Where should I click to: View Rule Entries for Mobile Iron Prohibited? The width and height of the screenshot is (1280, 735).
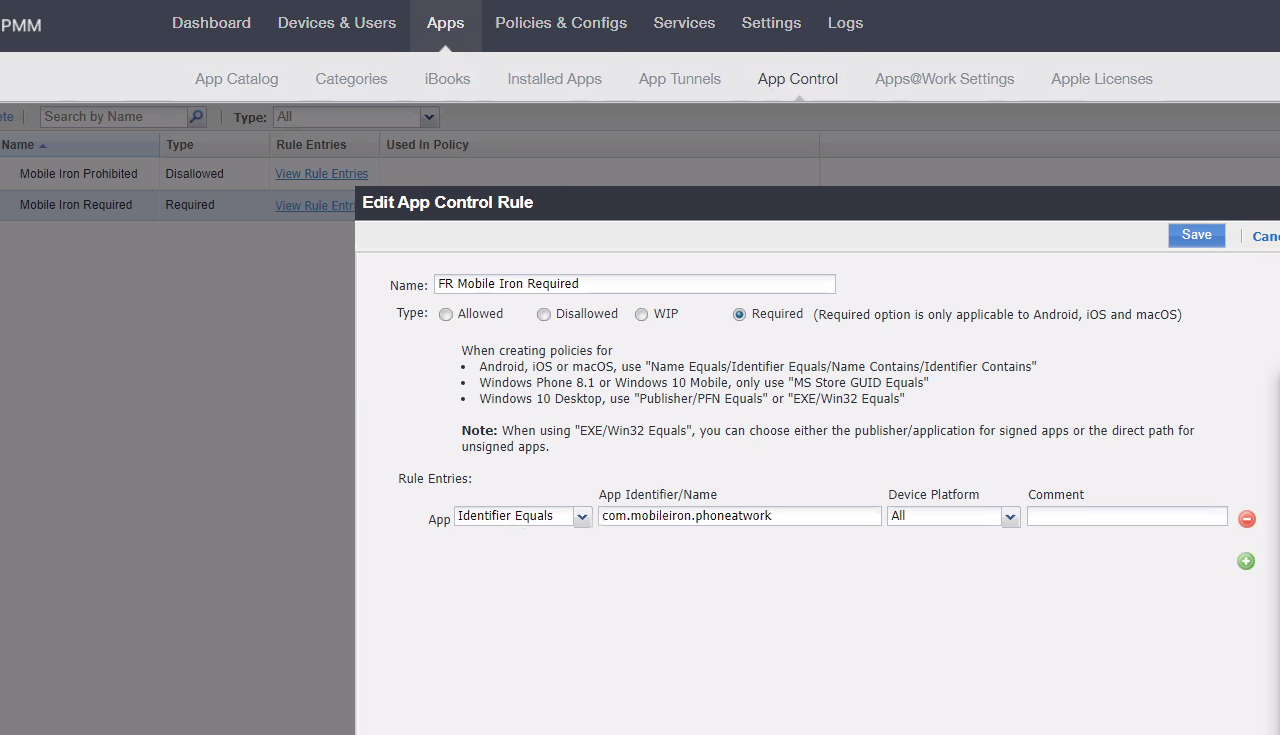321,173
